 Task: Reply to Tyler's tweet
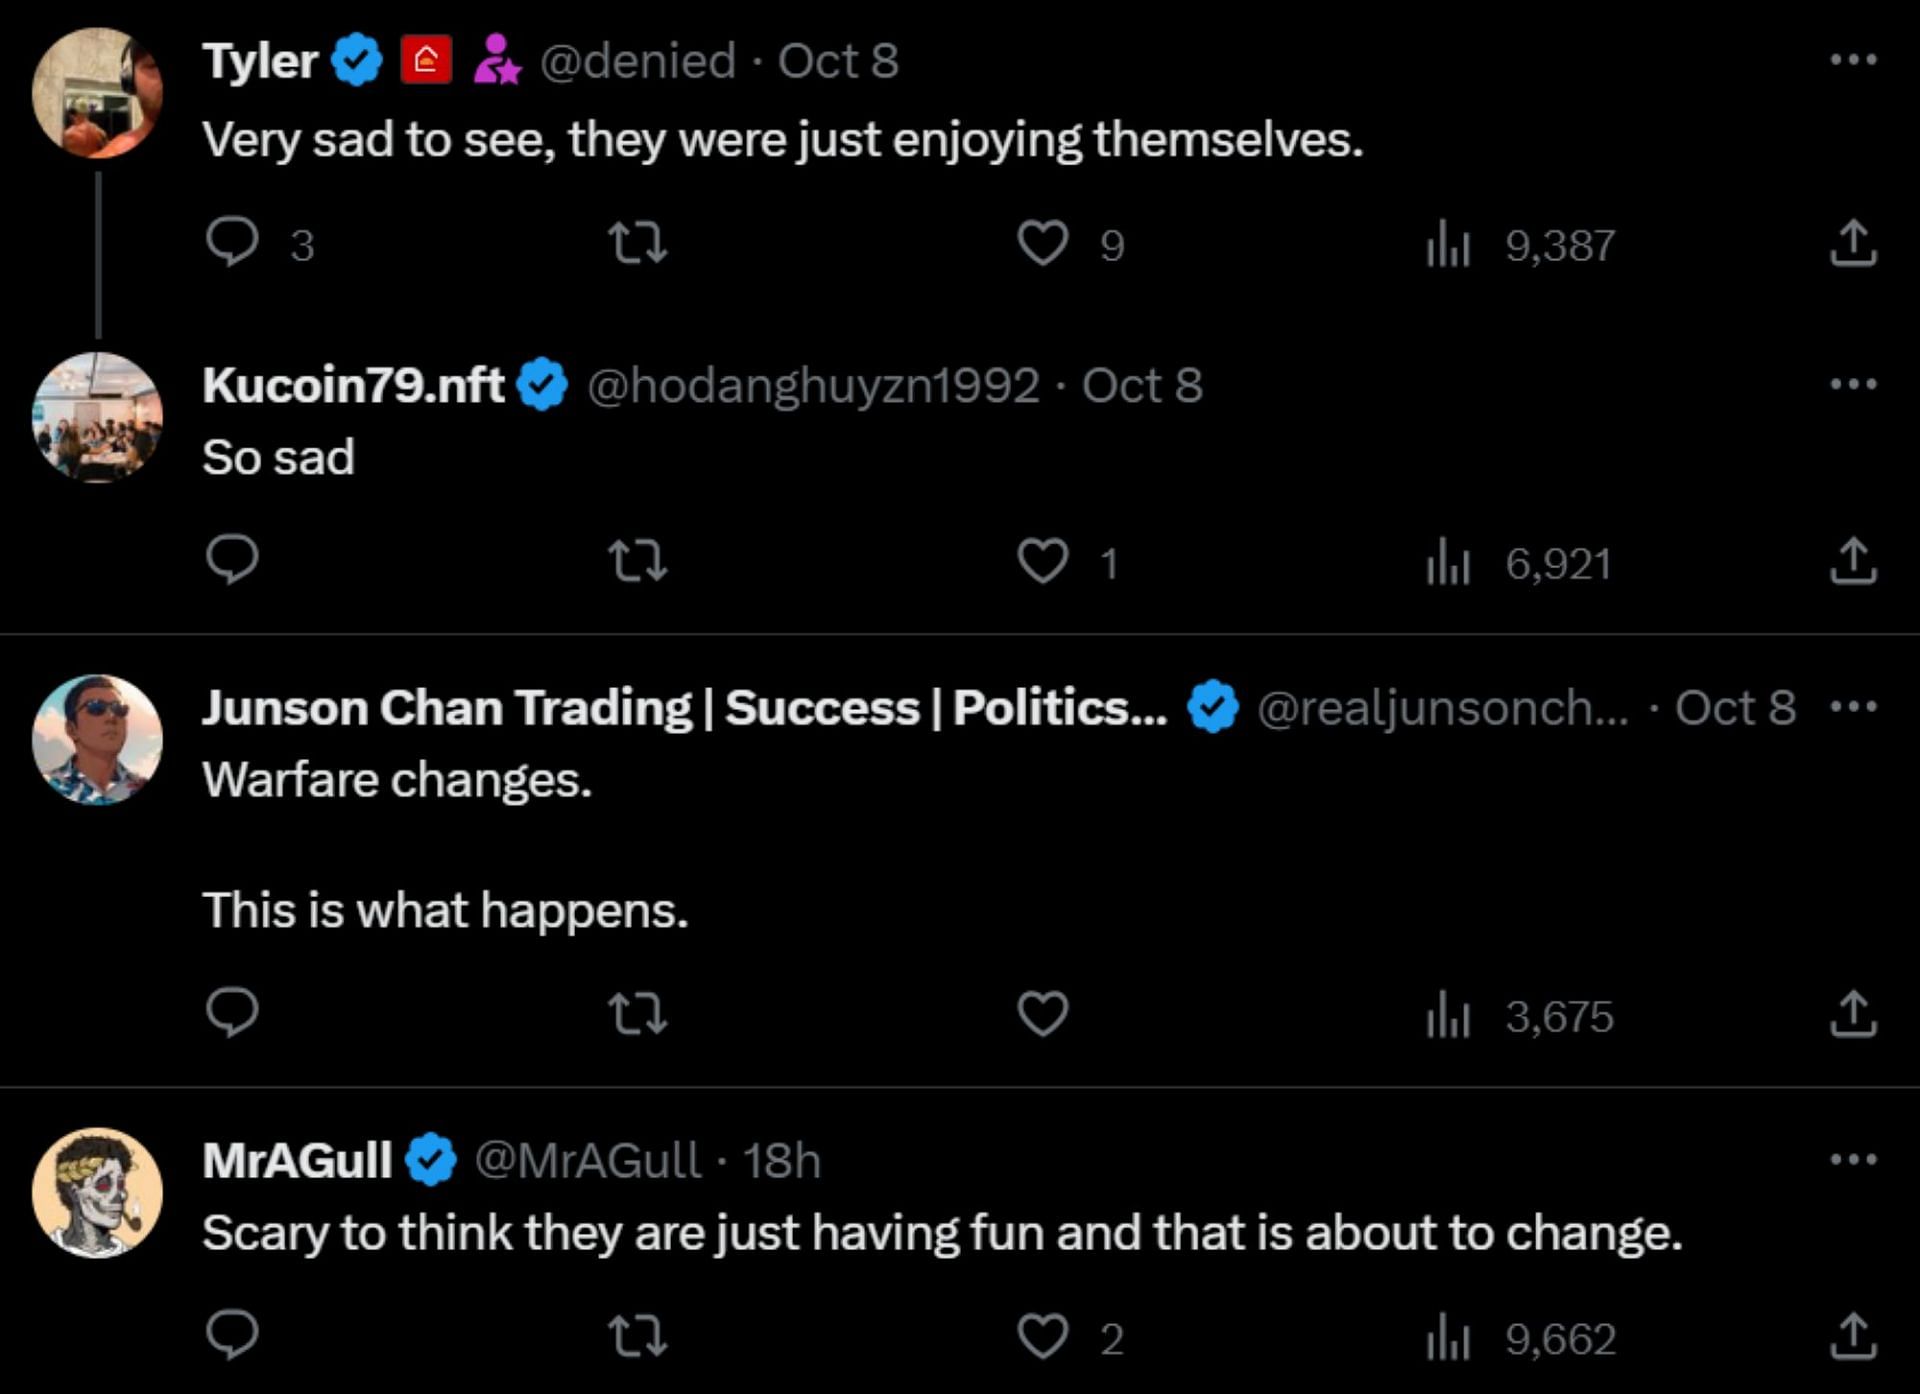tap(232, 243)
